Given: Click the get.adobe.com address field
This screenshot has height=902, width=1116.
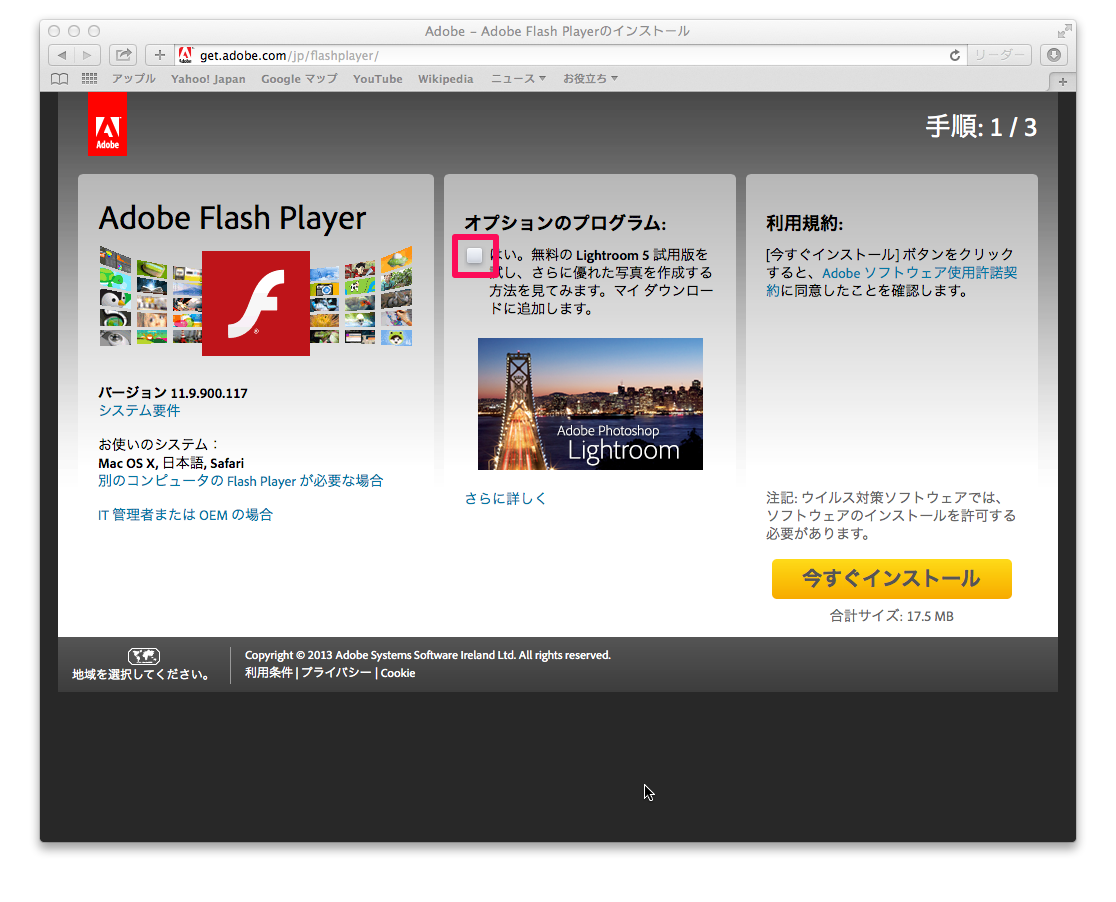Looking at the screenshot, I should point(560,55).
